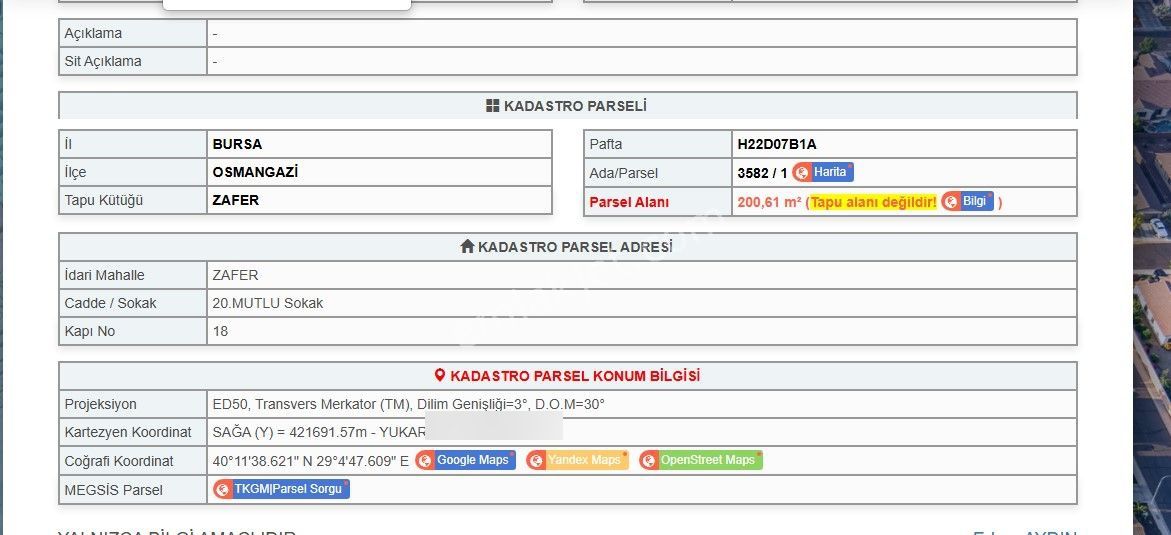Select the ZAFER value in Tapu Kütüğü row
1171x535 pixels.
pos(236,200)
